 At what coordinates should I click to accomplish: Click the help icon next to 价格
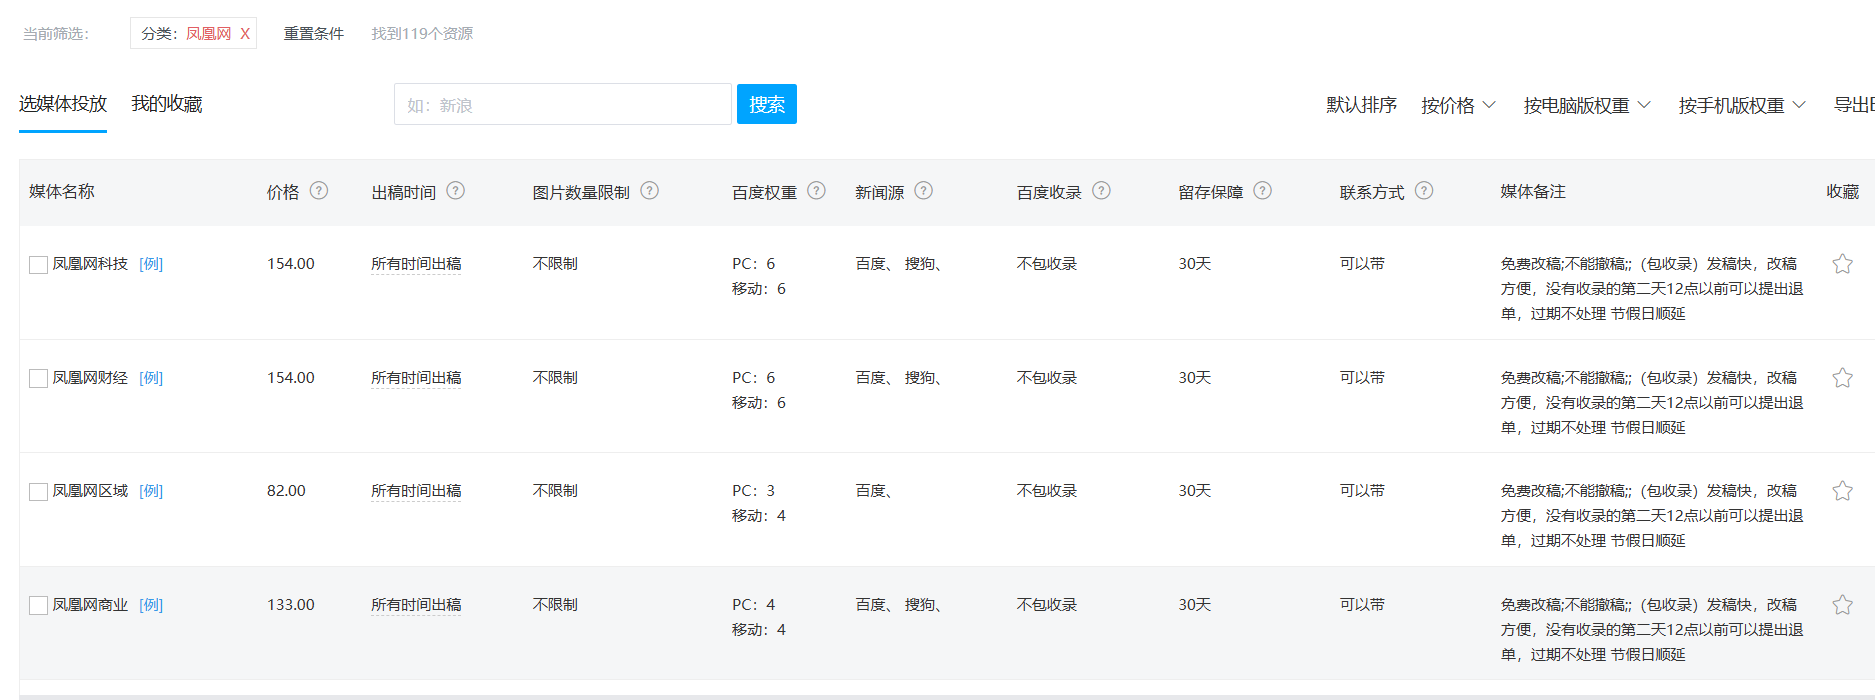(x=319, y=191)
